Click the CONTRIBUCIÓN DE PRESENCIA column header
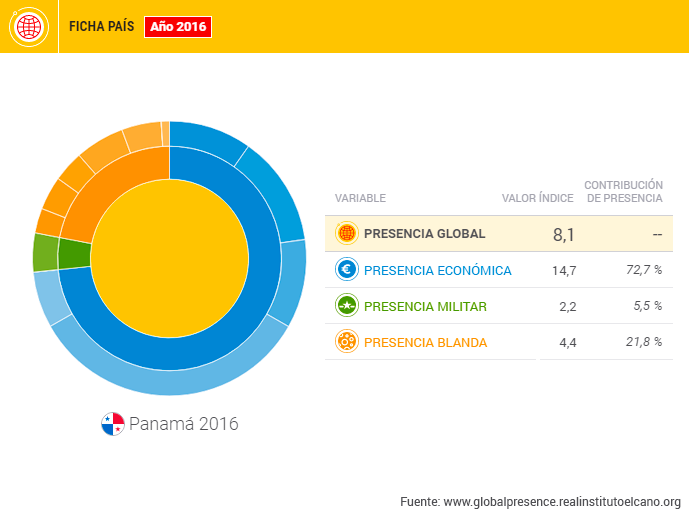The width and height of the screenshot is (689, 517). coord(624,191)
